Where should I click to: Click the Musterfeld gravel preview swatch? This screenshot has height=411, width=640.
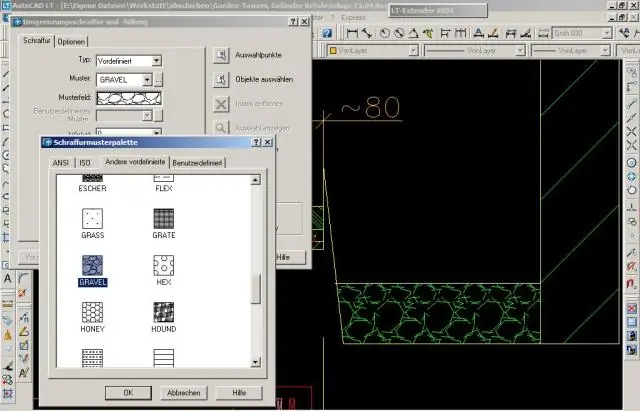[129, 98]
